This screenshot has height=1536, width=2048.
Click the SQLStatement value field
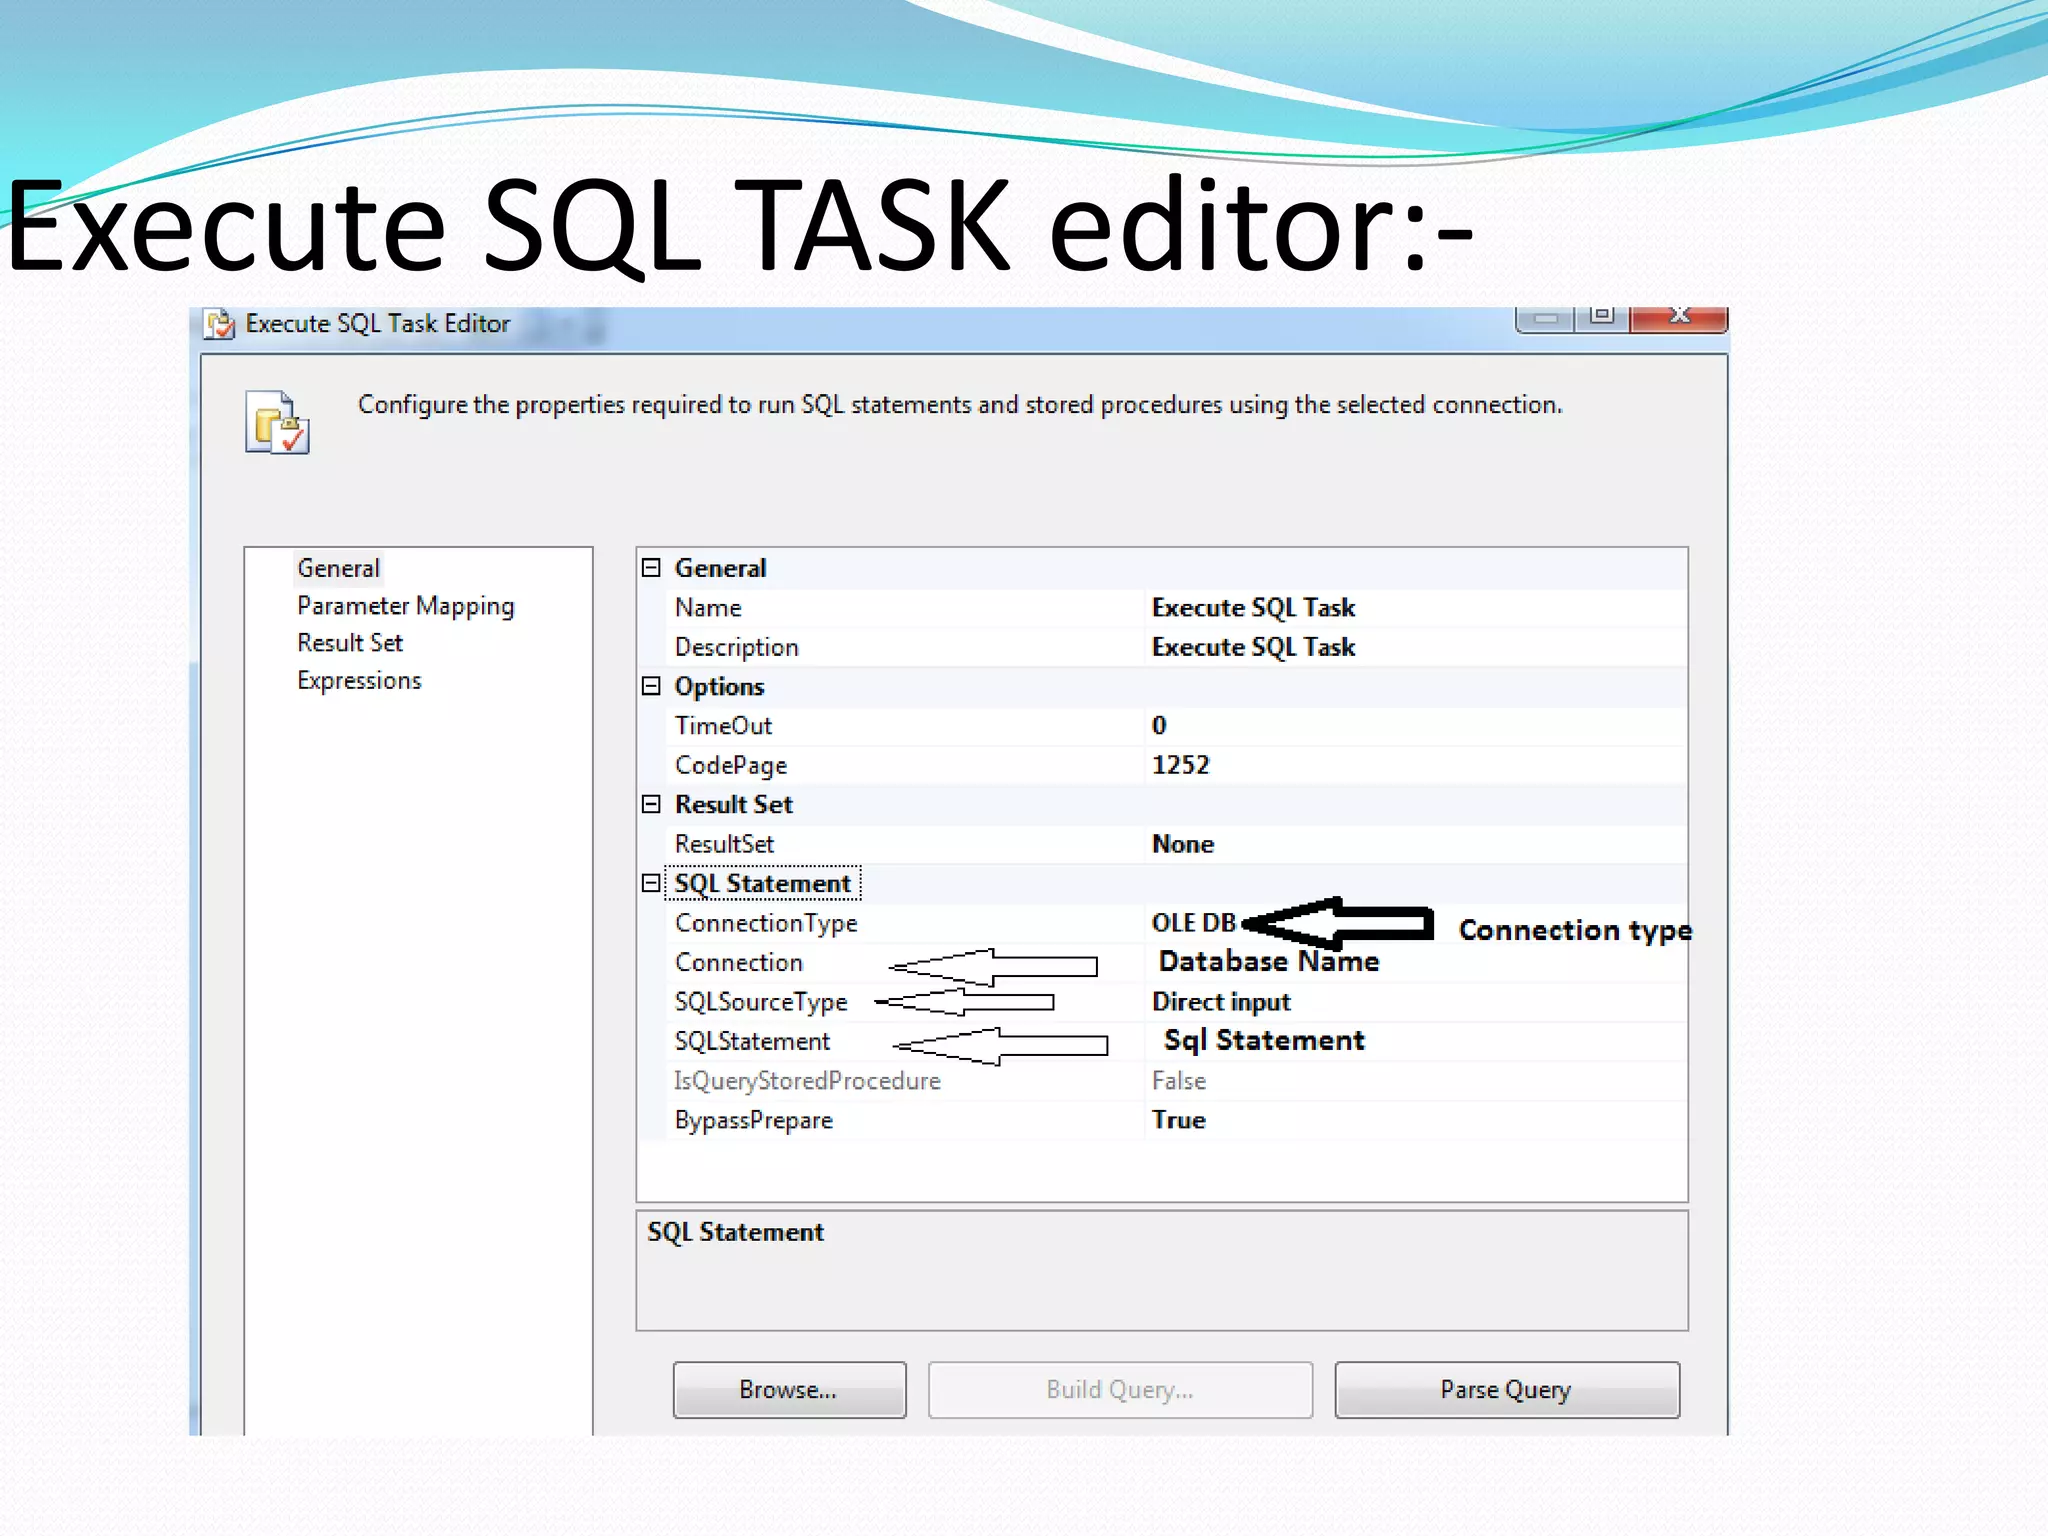pos(1415,1041)
